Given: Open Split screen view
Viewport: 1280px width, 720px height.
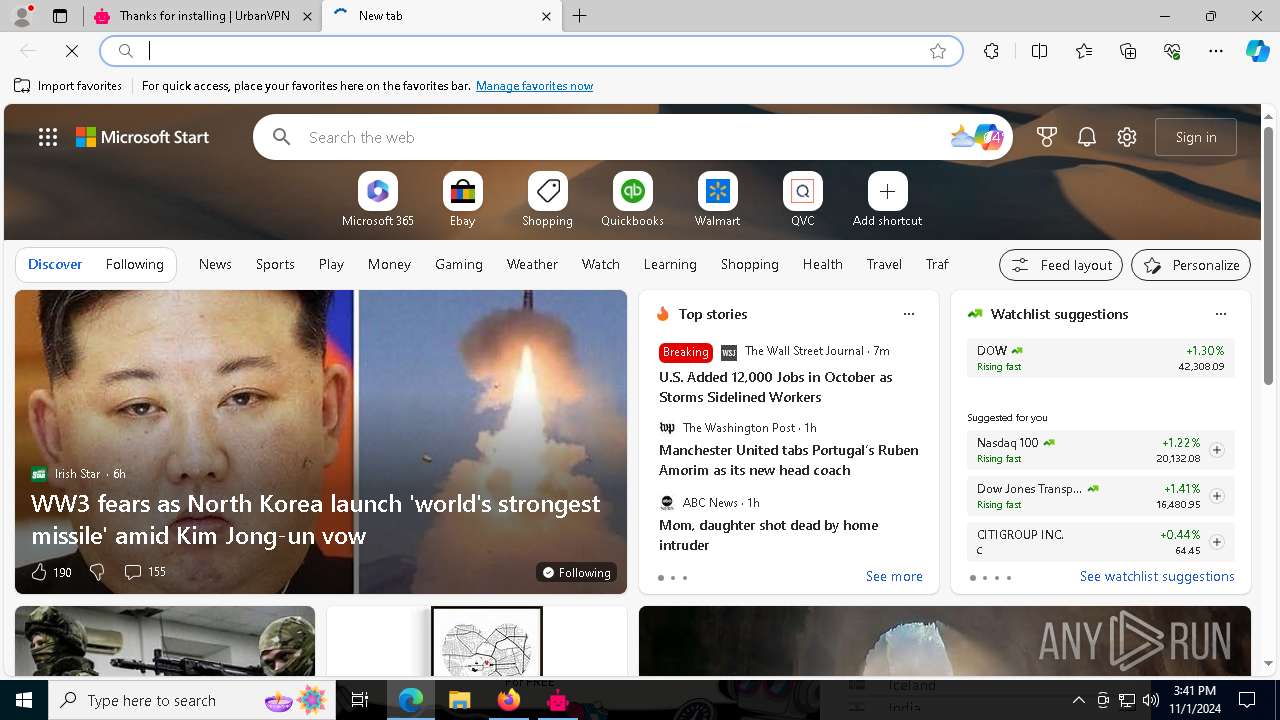Looking at the screenshot, I should (x=1039, y=51).
